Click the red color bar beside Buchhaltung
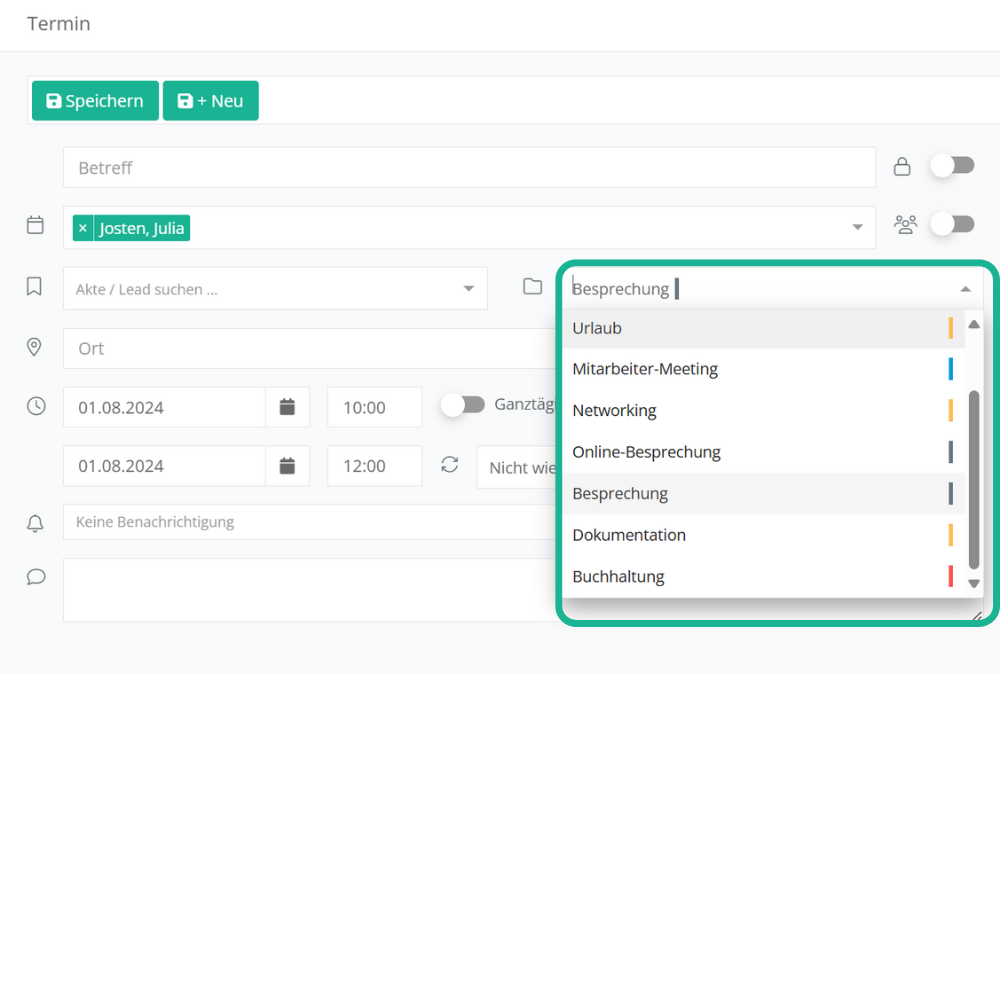The width and height of the screenshot is (1000, 1000). click(x=950, y=577)
